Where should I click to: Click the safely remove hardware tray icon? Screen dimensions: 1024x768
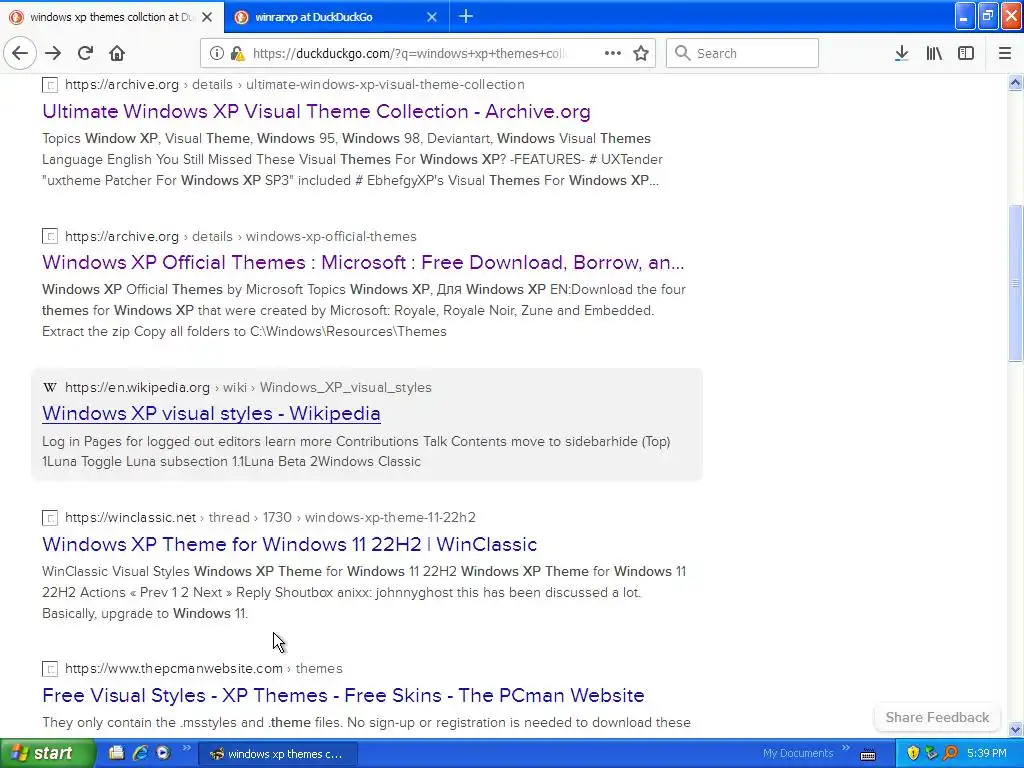pos(931,753)
